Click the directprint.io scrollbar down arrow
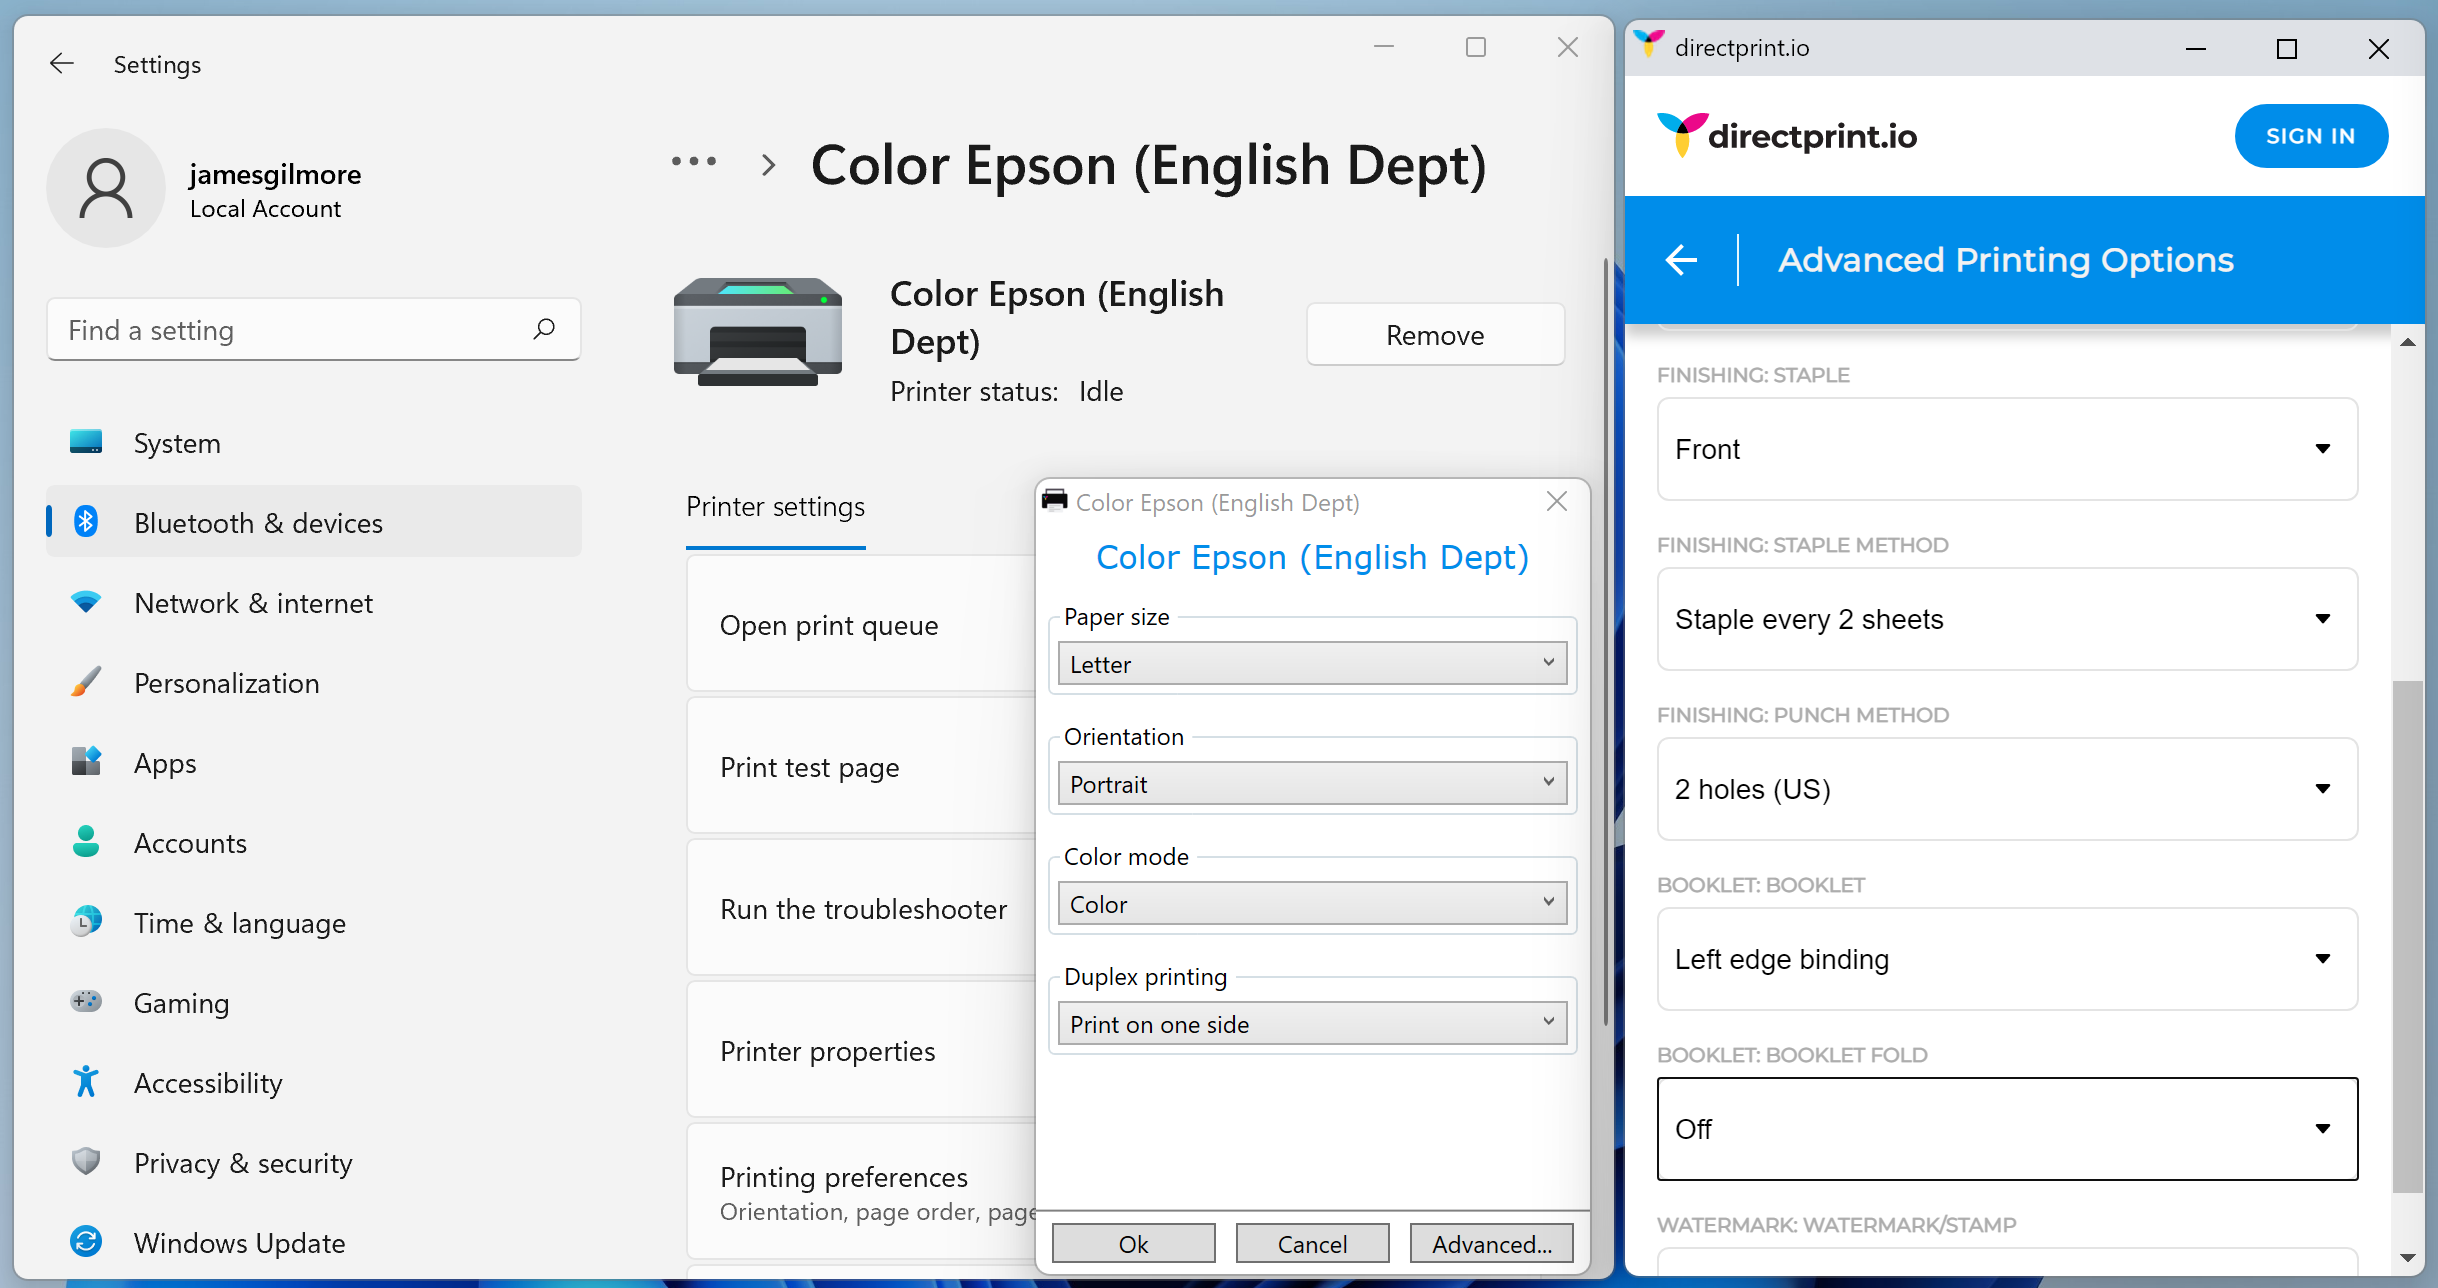The width and height of the screenshot is (2438, 1288). click(x=2408, y=1258)
